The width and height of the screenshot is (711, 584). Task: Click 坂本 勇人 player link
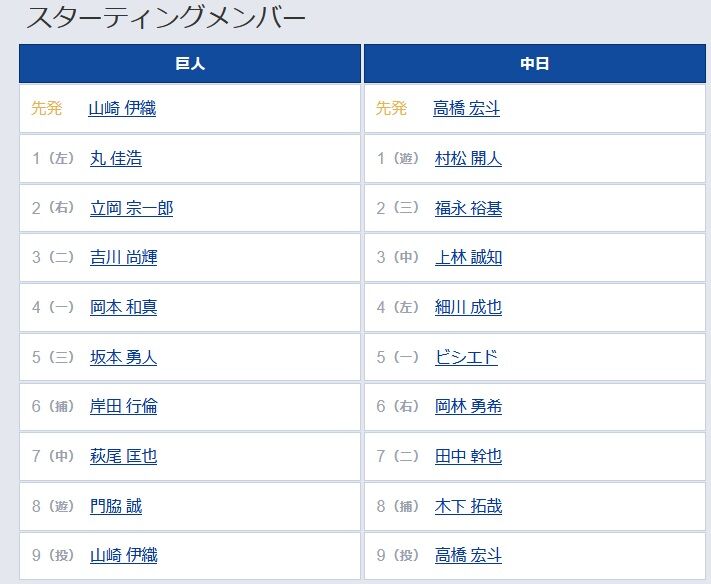[123, 357]
